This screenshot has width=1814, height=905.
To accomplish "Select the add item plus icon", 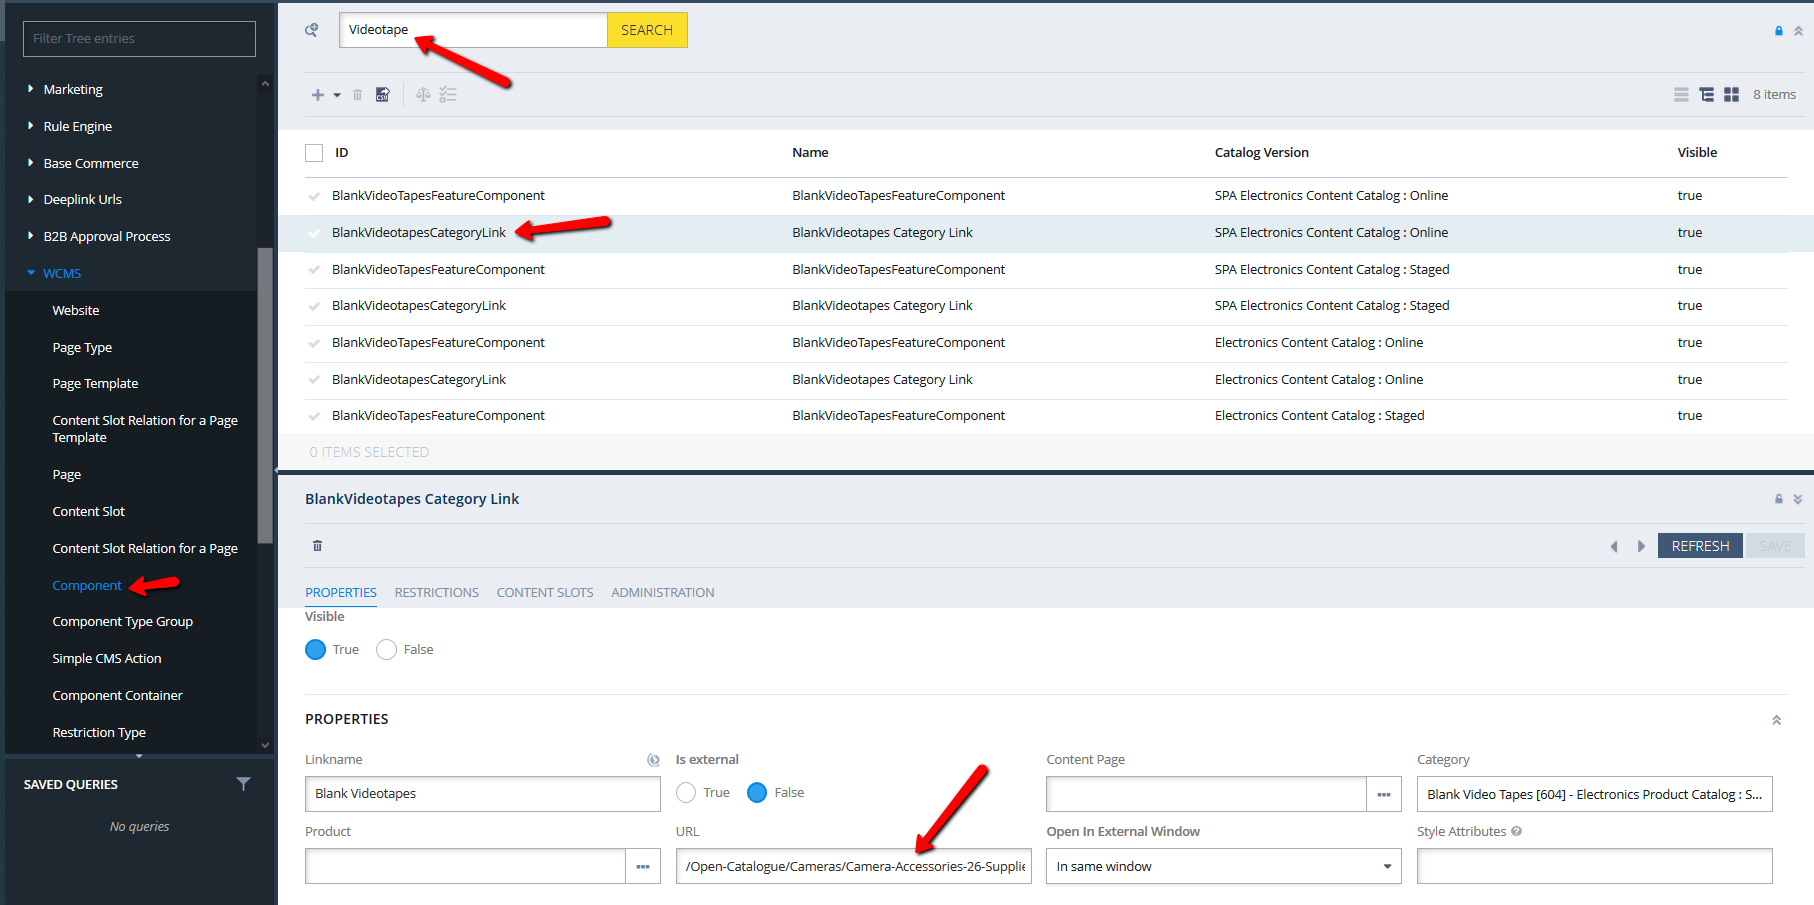I will tap(316, 94).
